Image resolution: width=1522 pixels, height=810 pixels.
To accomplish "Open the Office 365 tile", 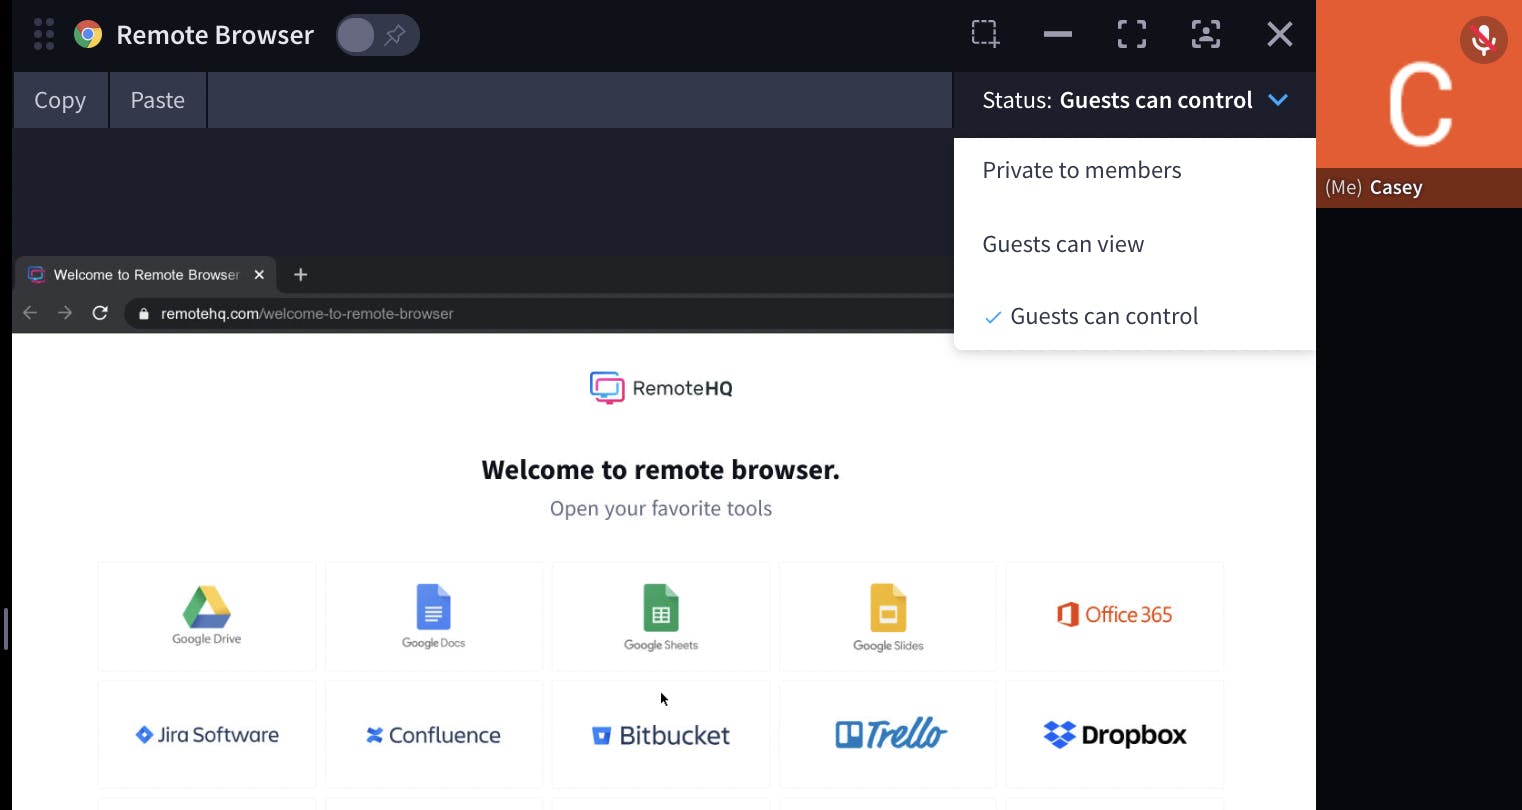I will click(1115, 616).
